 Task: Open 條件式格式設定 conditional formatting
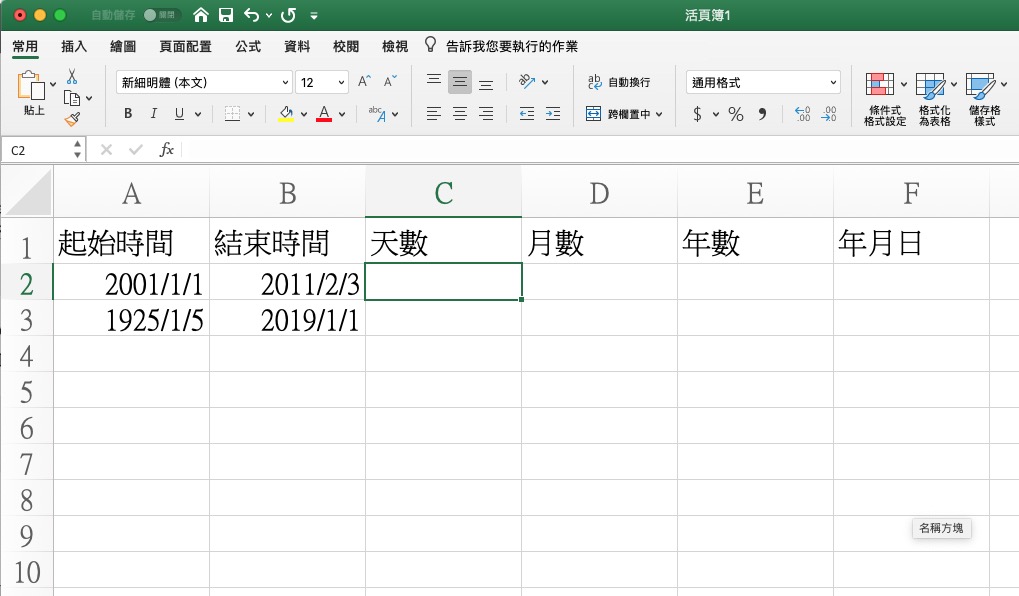[x=885, y=99]
